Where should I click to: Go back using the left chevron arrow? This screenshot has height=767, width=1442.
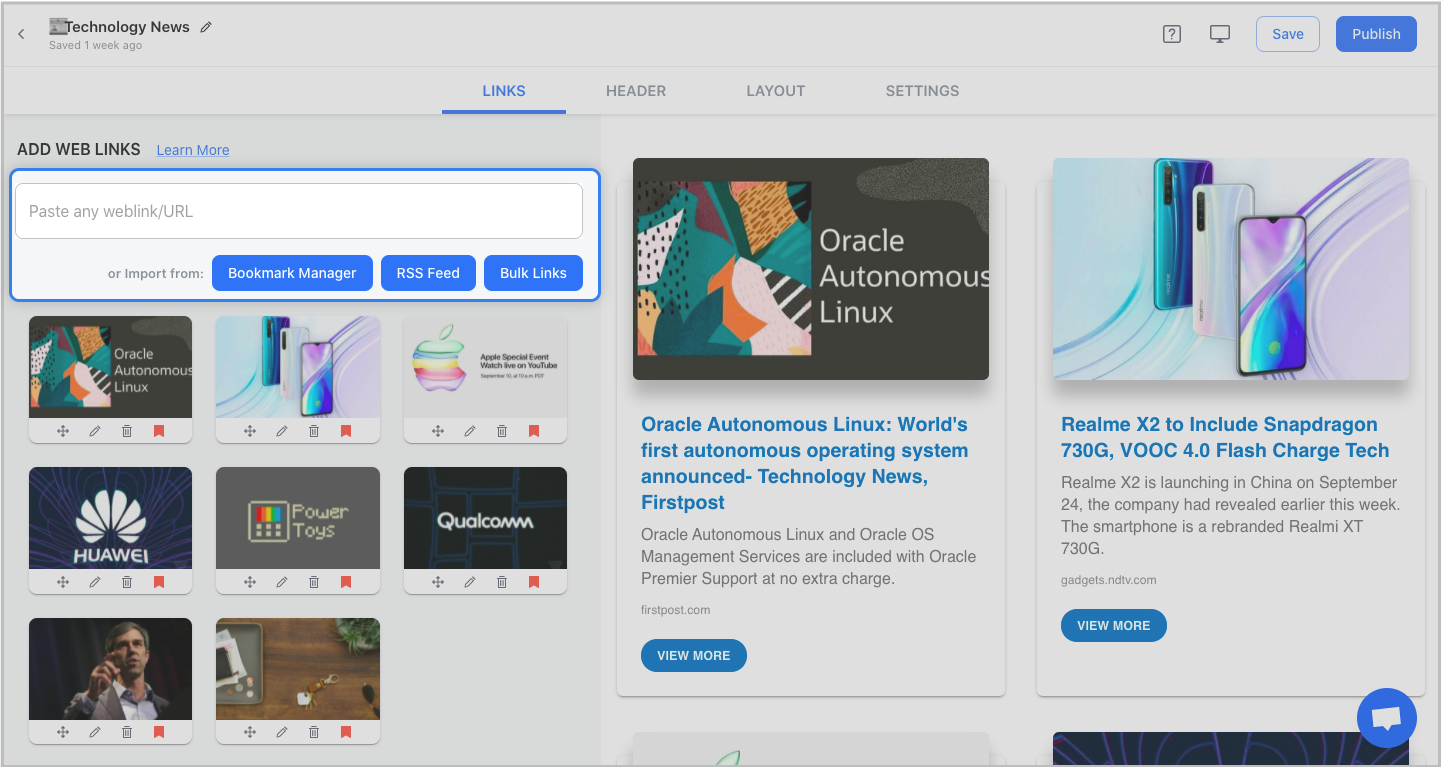[x=21, y=34]
